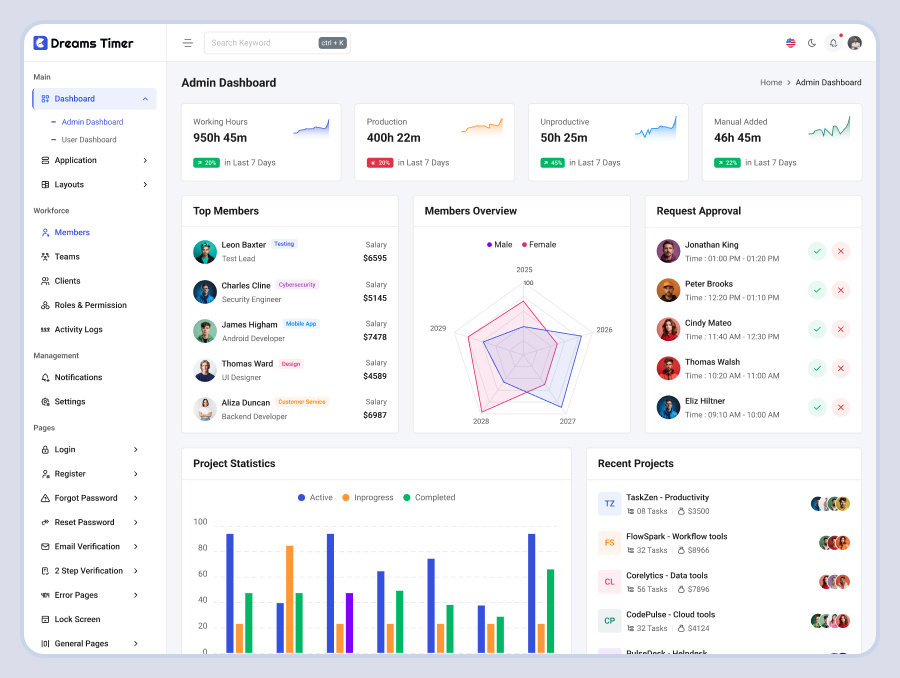Click the CL Corelytics project icon
This screenshot has height=678, width=900.
pos(610,582)
